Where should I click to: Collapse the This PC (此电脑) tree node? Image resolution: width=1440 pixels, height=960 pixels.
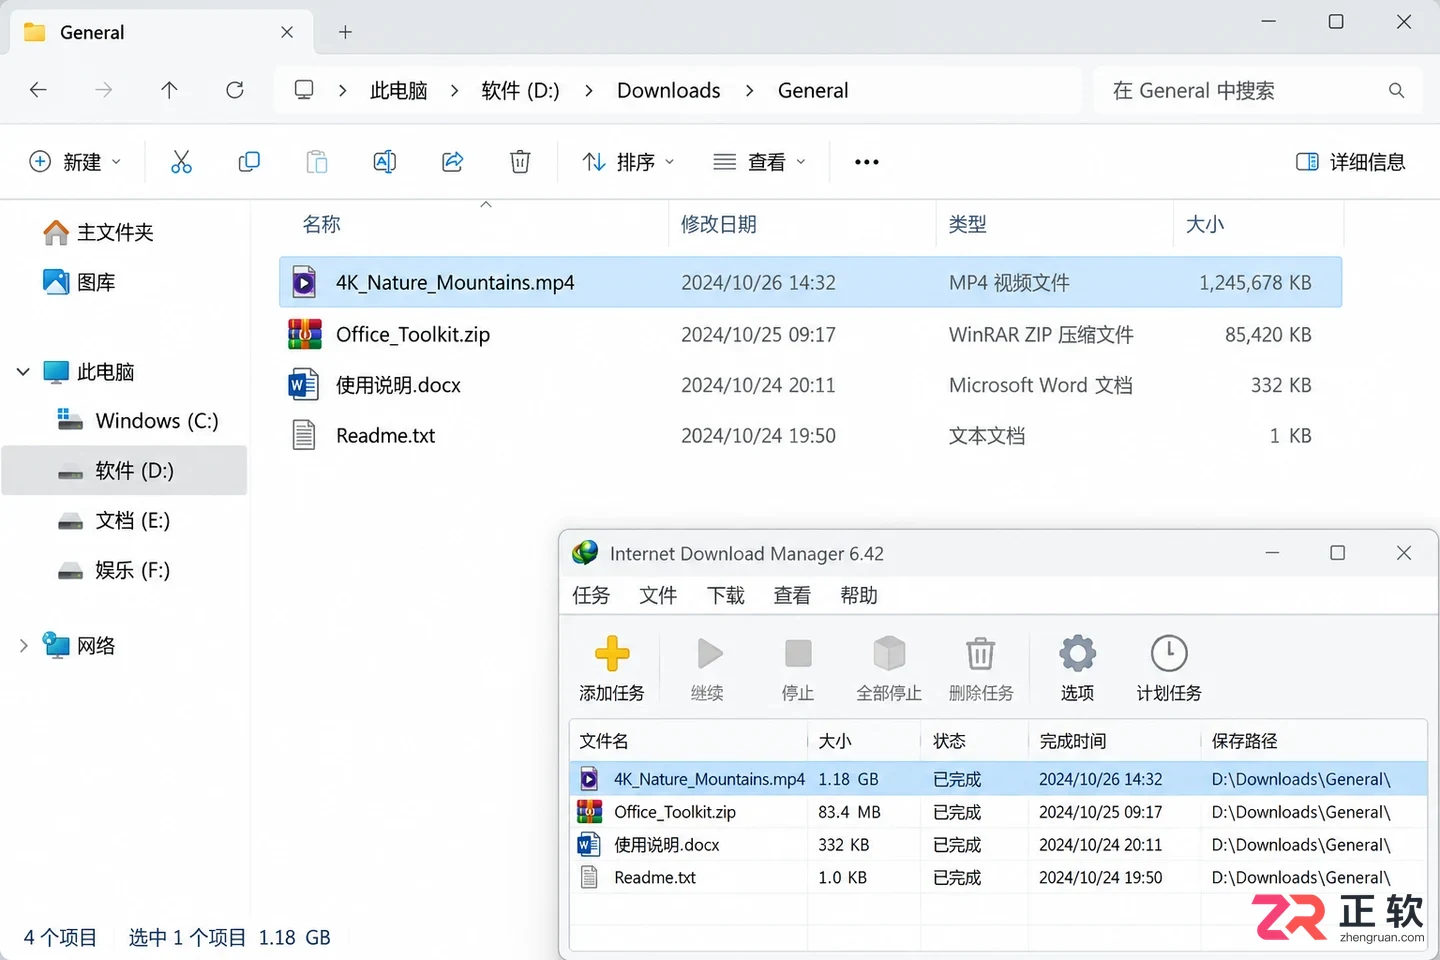coord(23,372)
